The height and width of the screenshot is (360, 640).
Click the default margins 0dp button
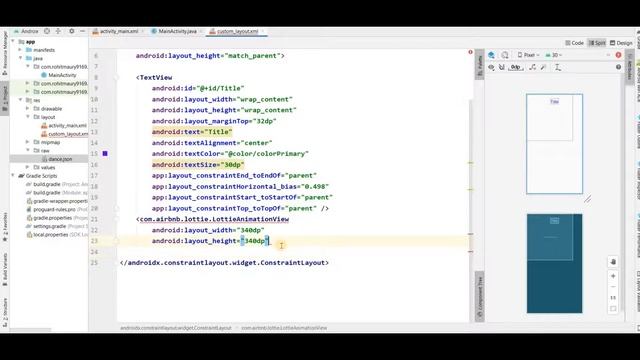(x=516, y=67)
